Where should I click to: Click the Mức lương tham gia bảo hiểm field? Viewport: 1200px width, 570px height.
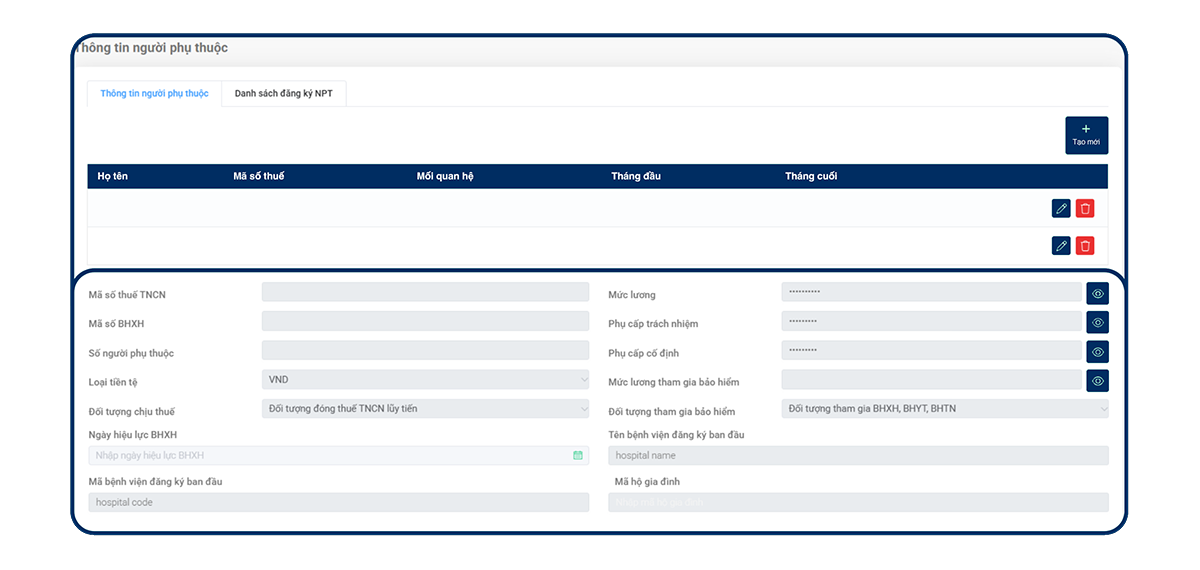(x=932, y=380)
